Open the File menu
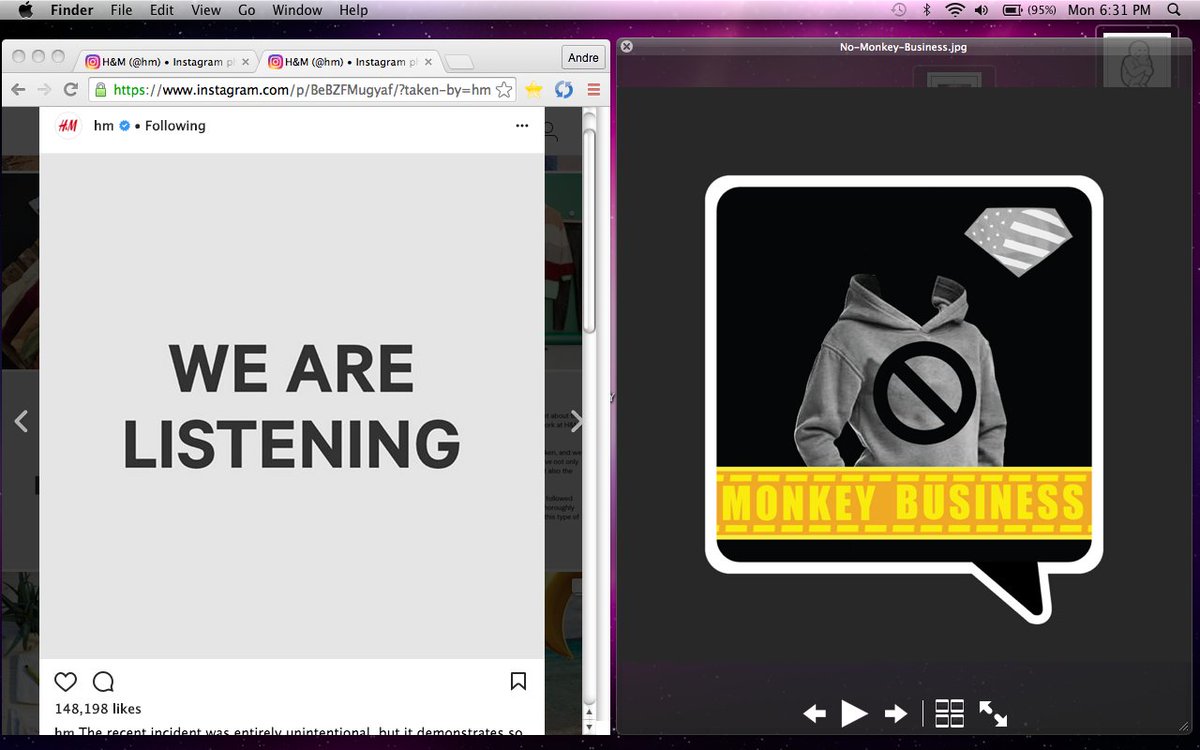Viewport: 1200px width, 750px height. click(121, 10)
